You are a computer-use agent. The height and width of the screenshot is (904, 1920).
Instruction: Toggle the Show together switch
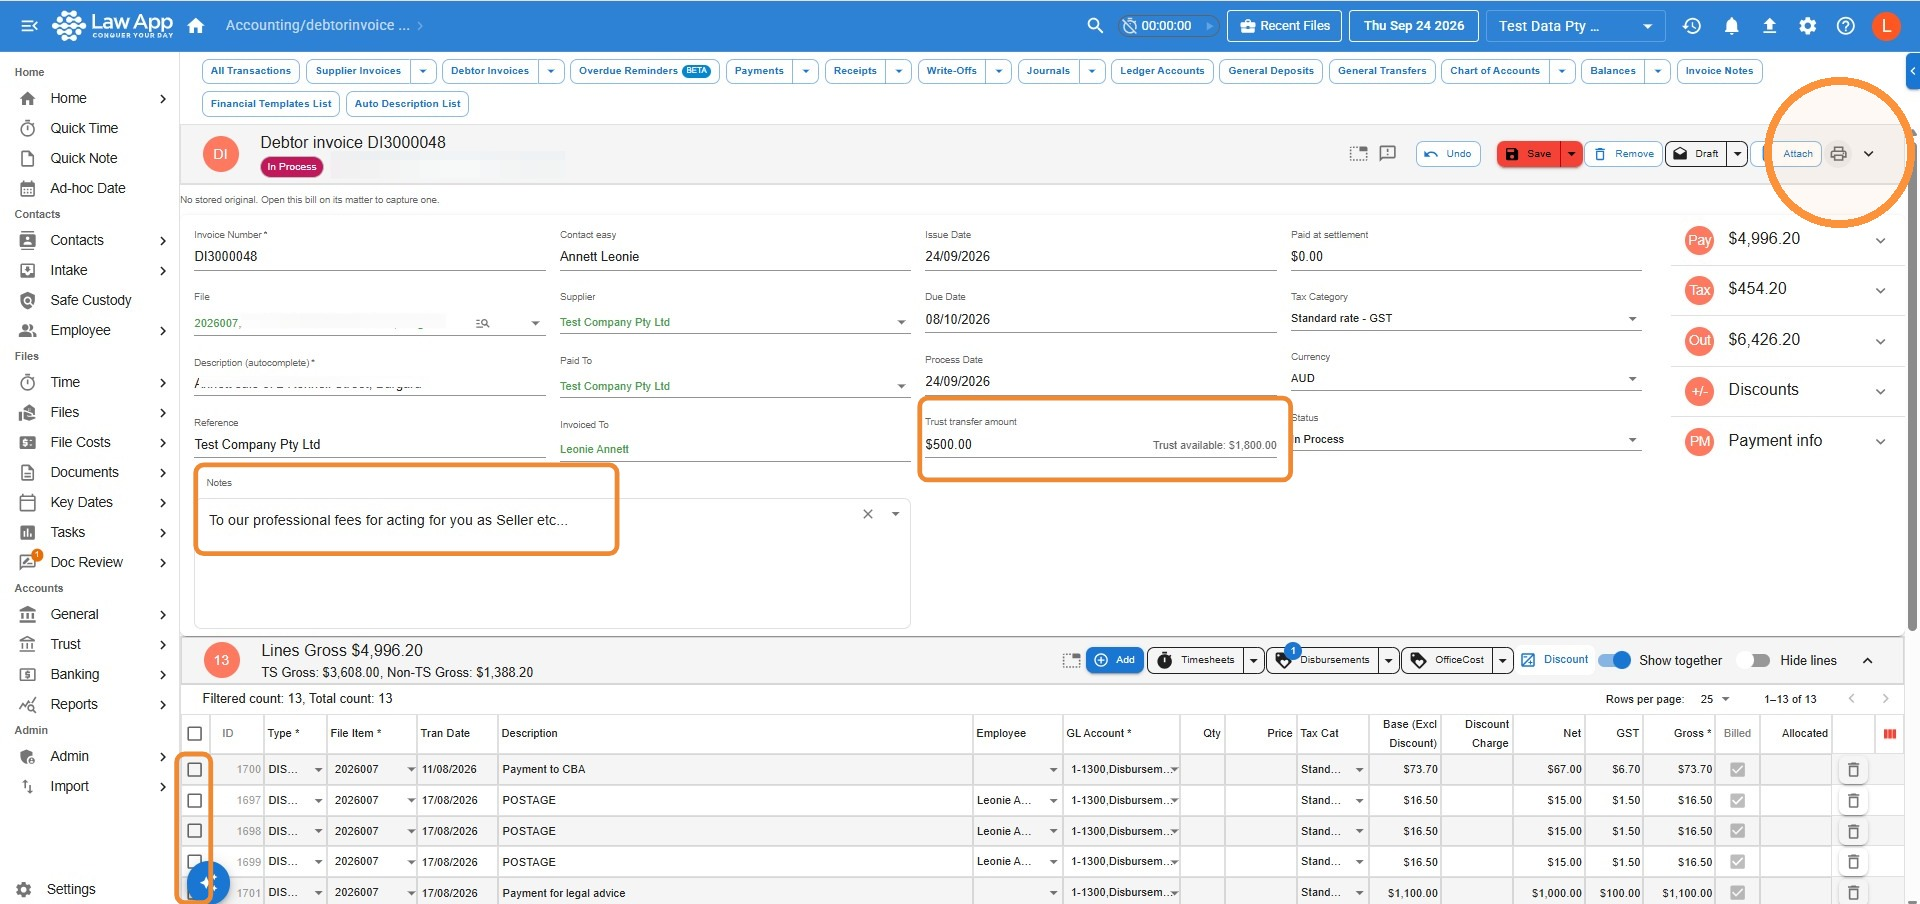coord(1614,660)
